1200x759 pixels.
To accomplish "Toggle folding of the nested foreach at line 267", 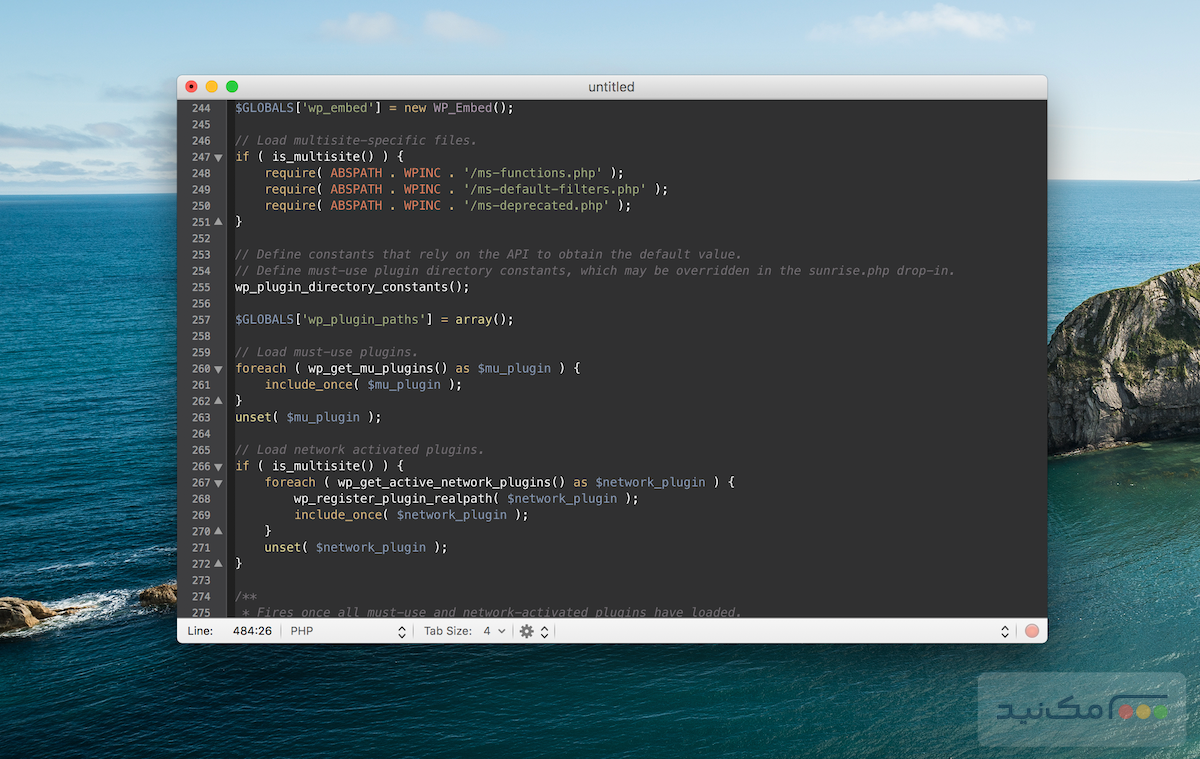I will pyautogui.click(x=217, y=482).
